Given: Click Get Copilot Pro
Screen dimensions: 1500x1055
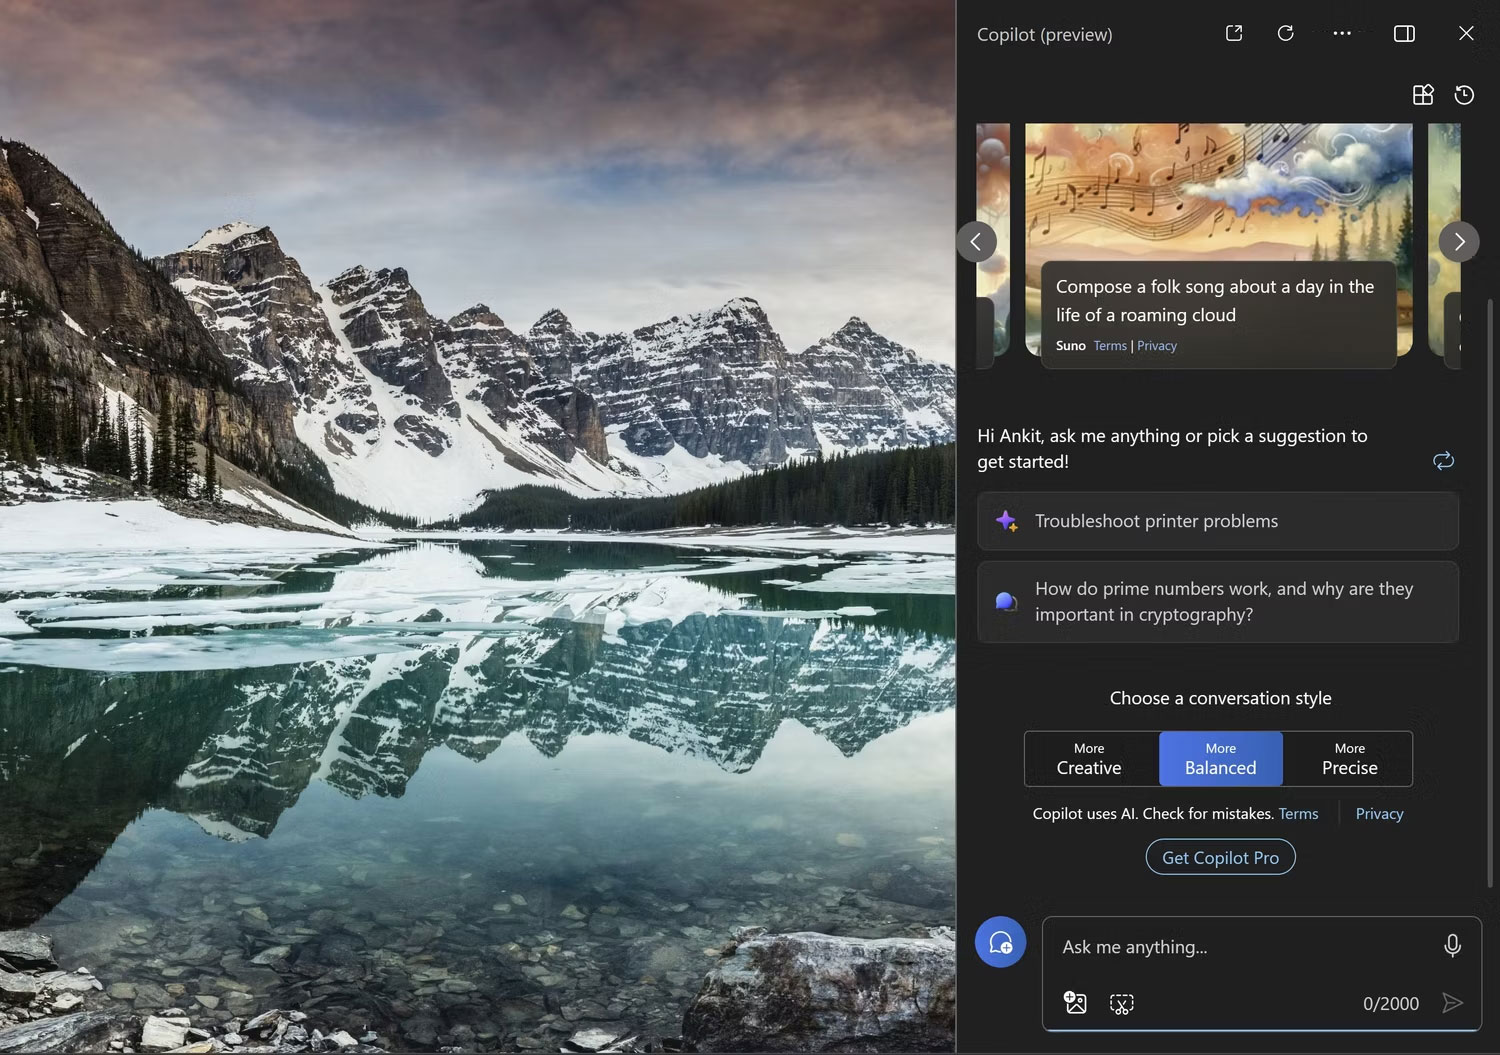Looking at the screenshot, I should [x=1219, y=857].
